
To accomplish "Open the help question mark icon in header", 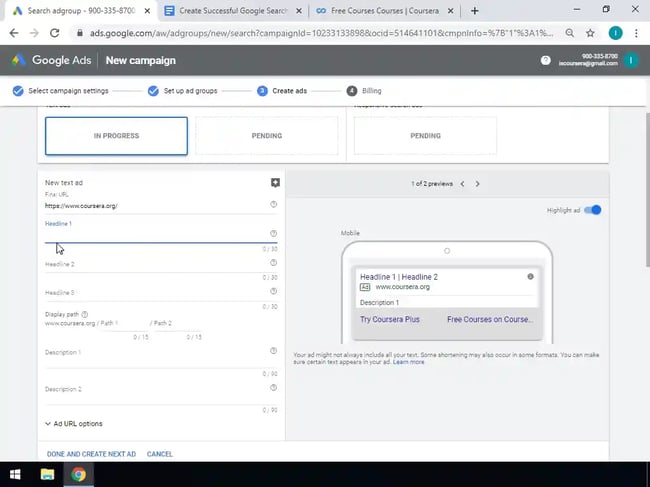I will click(x=546, y=61).
